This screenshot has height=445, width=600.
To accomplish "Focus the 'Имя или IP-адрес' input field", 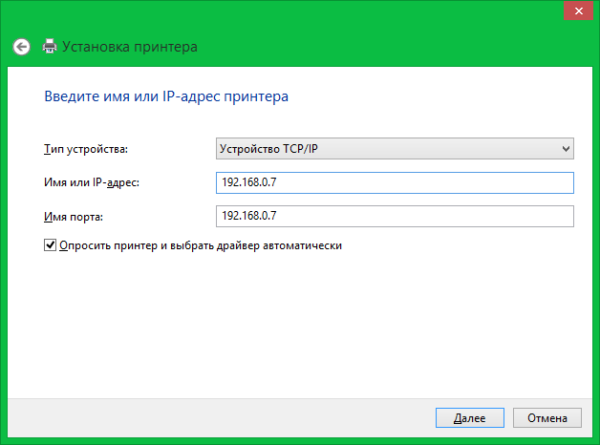I will [394, 182].
